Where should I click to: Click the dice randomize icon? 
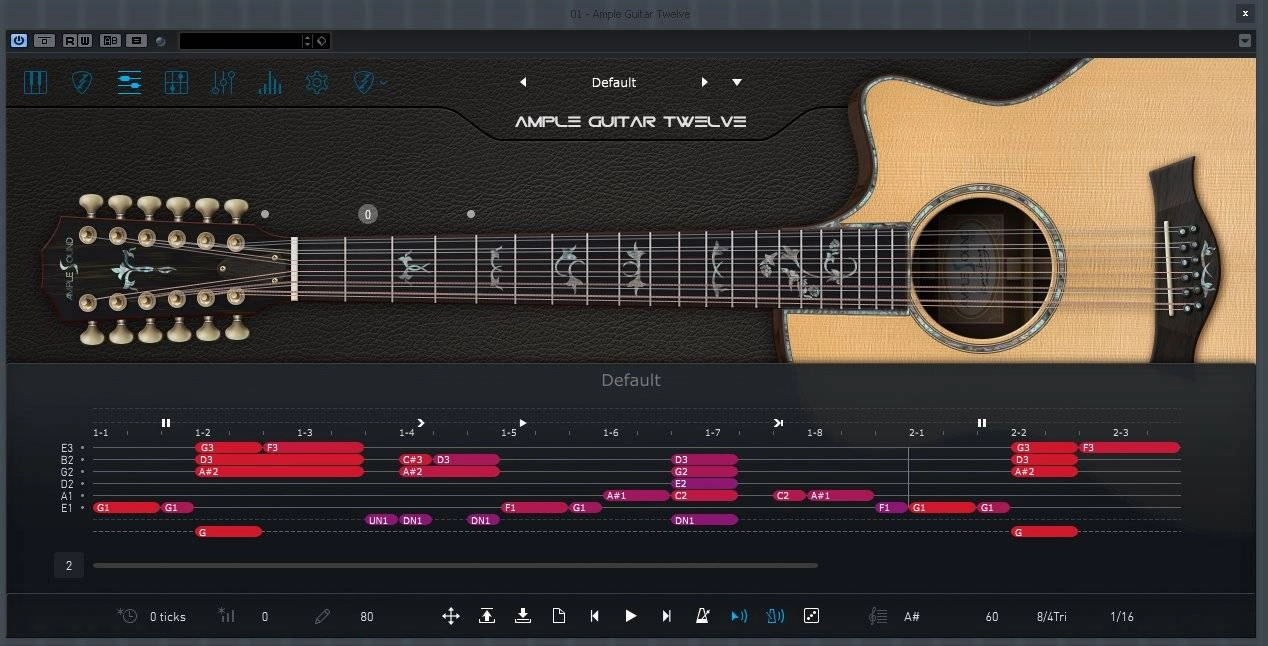coord(811,616)
